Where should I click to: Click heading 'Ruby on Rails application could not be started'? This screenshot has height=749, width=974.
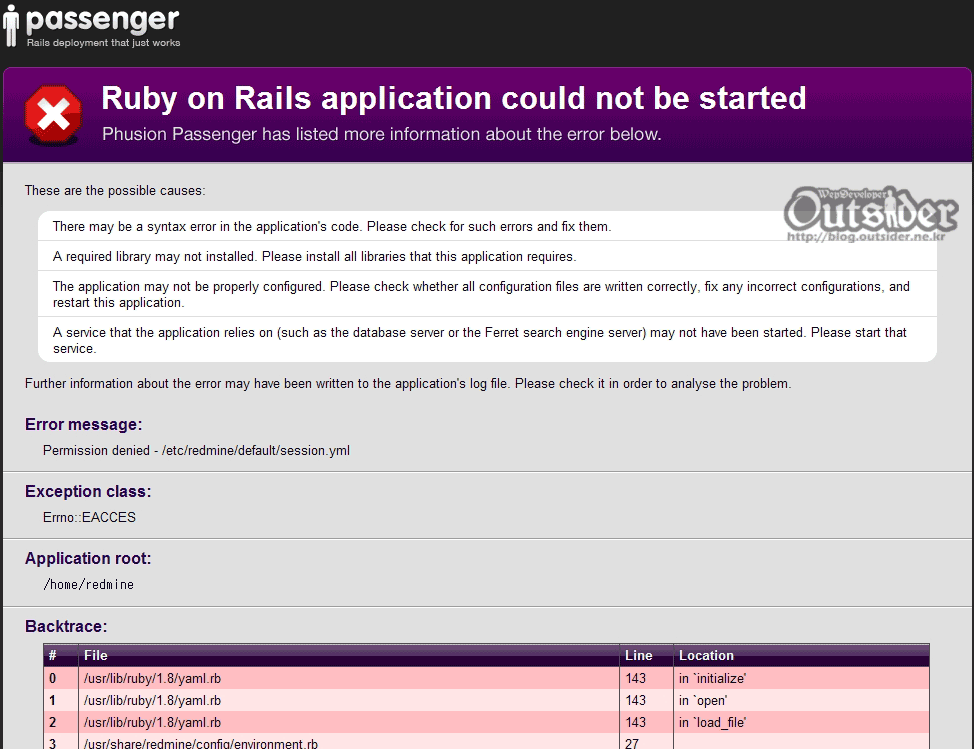tap(453, 98)
